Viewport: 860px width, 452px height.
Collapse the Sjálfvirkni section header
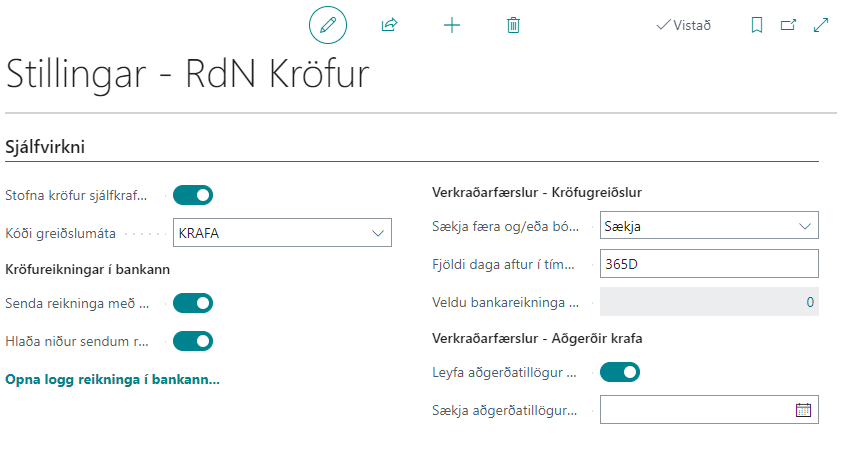[45, 147]
